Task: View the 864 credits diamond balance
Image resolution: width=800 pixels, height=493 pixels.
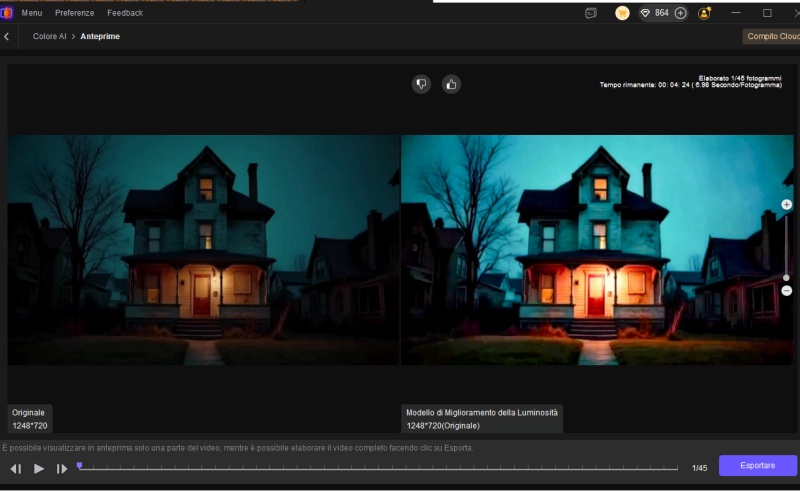Action: click(x=655, y=13)
